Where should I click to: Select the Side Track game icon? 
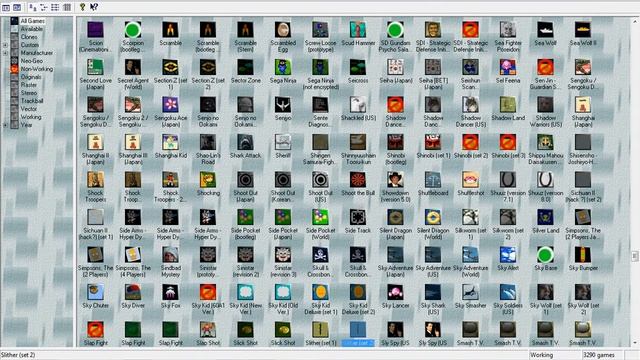pyautogui.click(x=358, y=218)
